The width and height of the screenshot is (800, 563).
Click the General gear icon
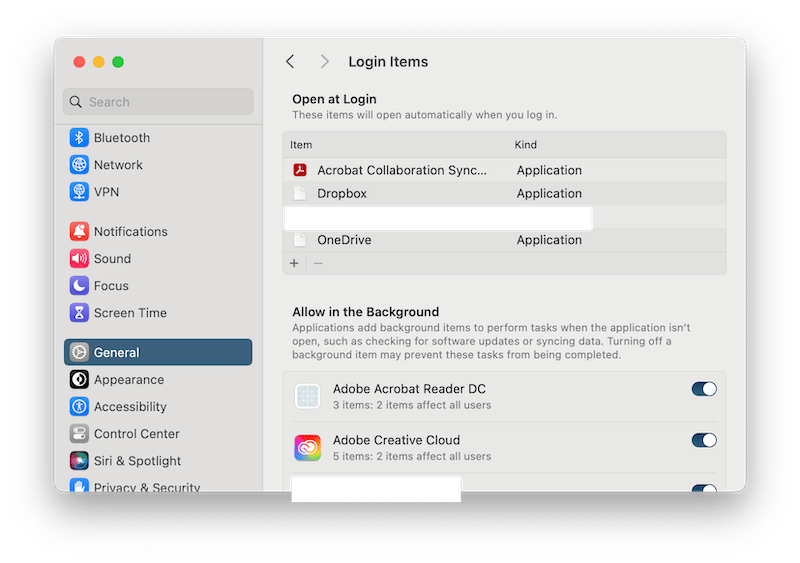click(79, 352)
